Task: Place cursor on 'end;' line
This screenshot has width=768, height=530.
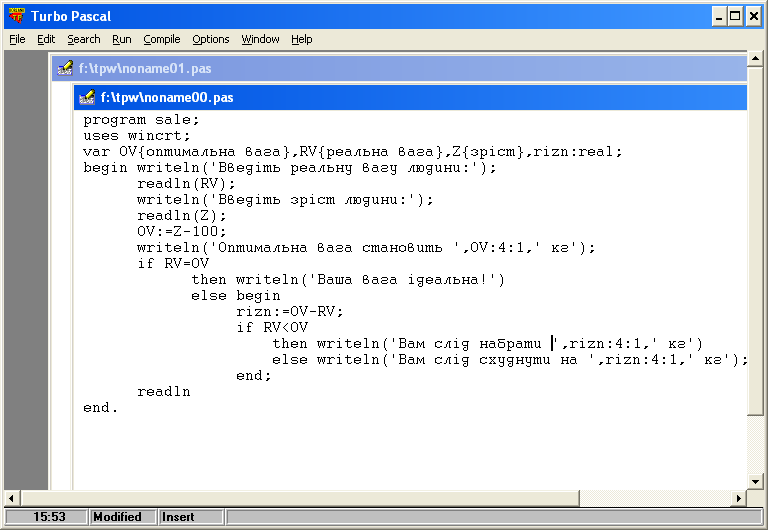Action: coord(254,376)
